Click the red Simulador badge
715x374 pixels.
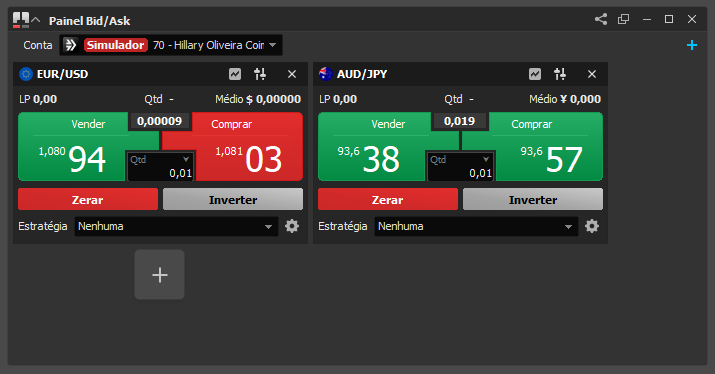click(116, 45)
